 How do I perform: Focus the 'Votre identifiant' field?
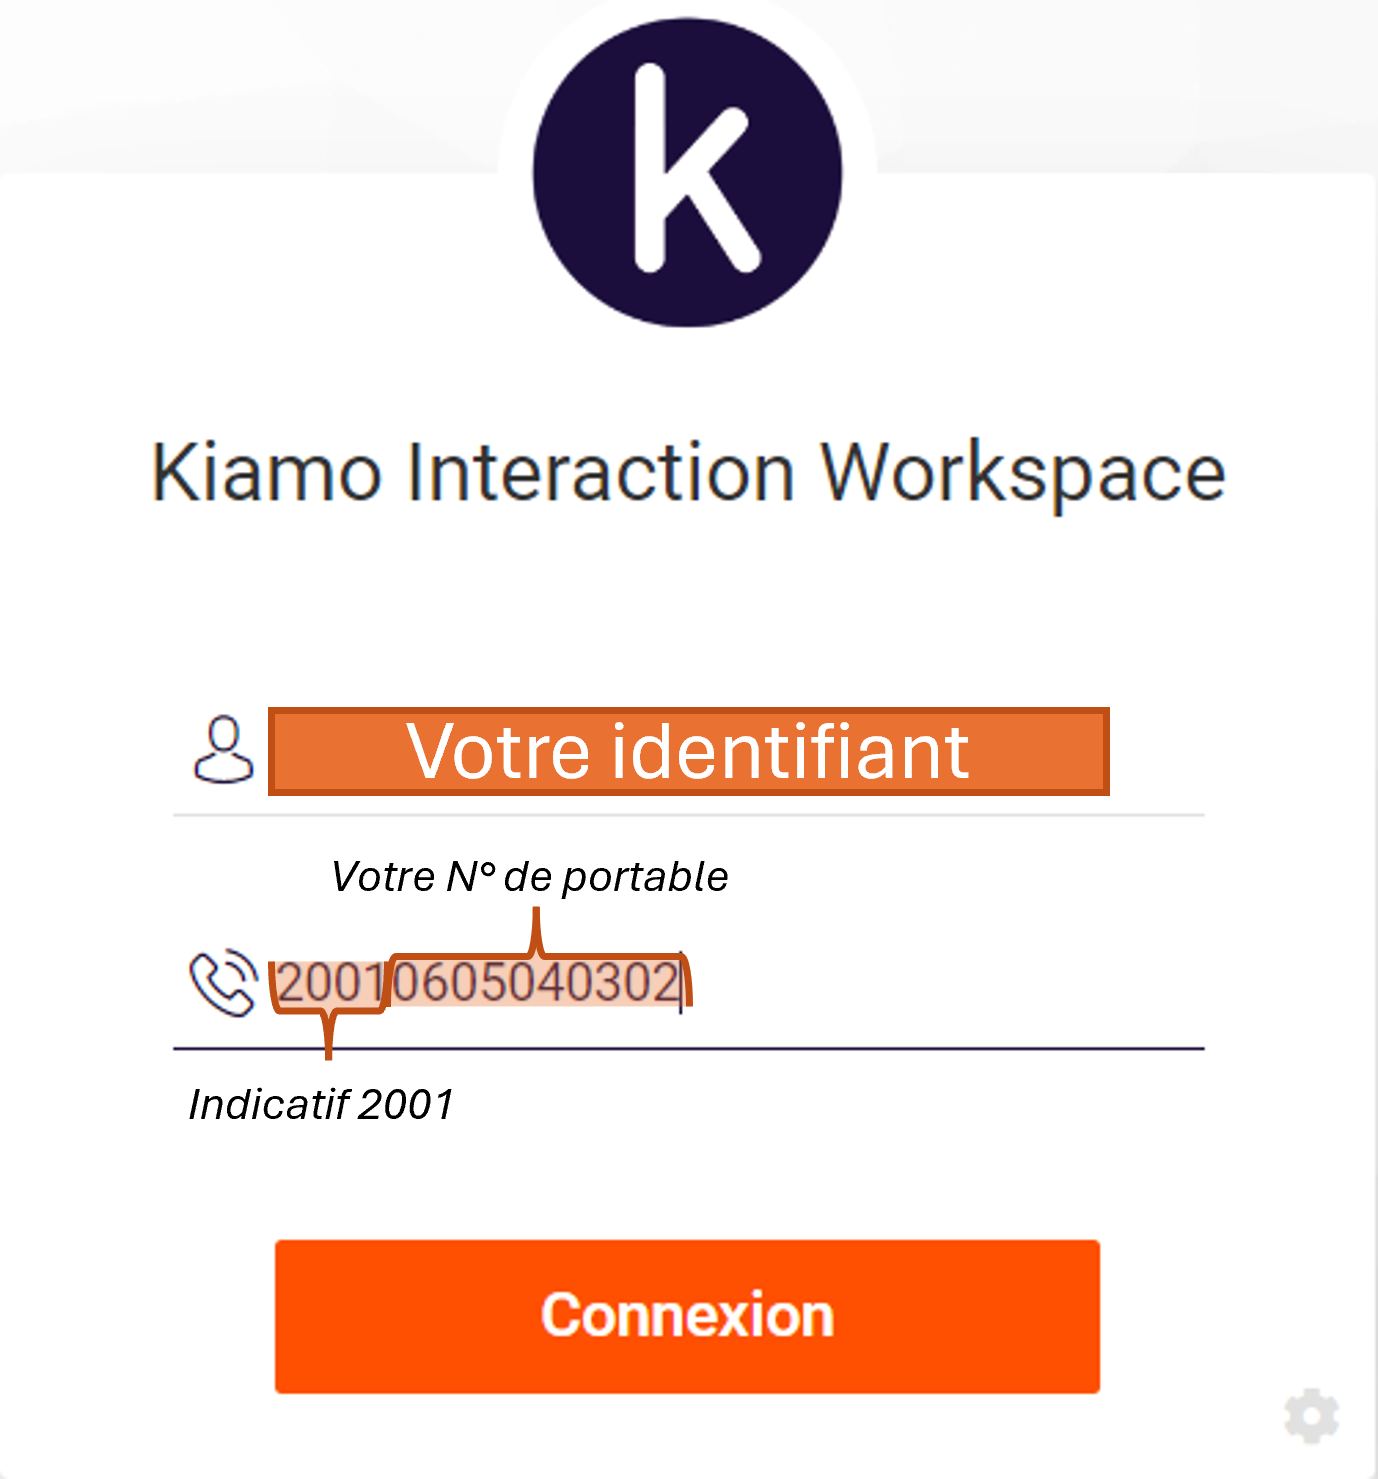click(688, 752)
